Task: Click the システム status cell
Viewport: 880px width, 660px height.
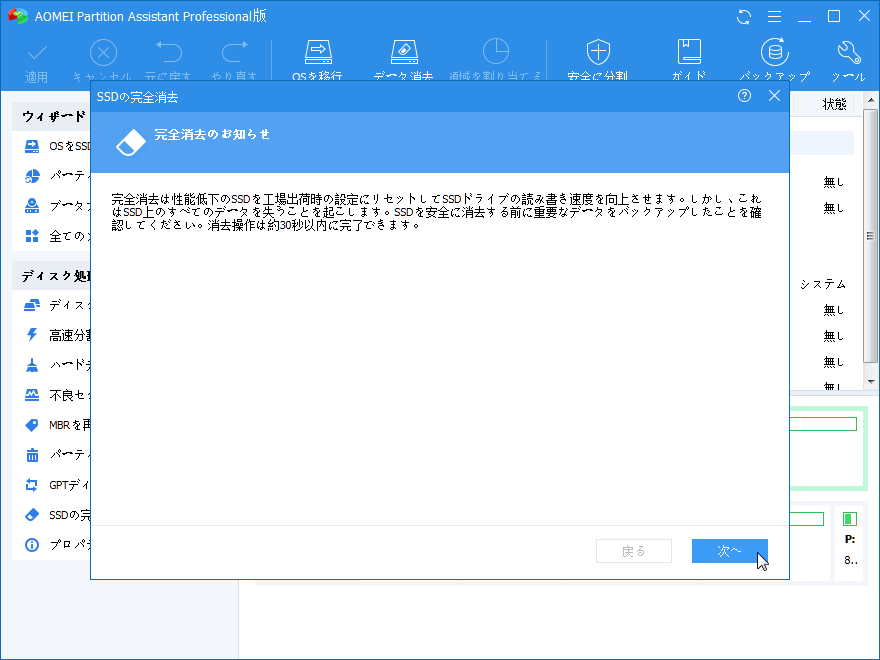Action: (x=823, y=285)
